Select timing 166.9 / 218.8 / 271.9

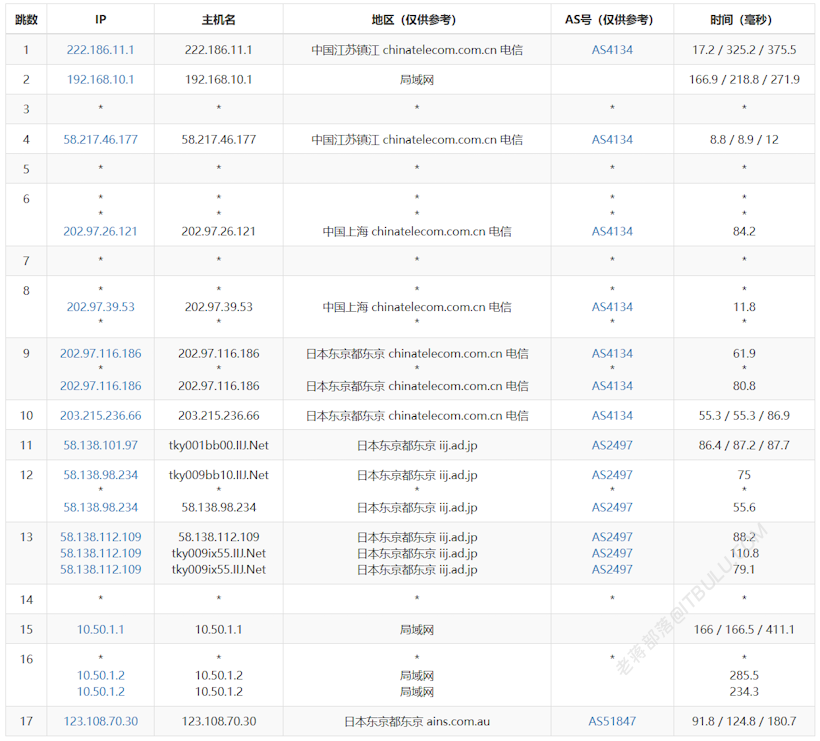[744, 79]
